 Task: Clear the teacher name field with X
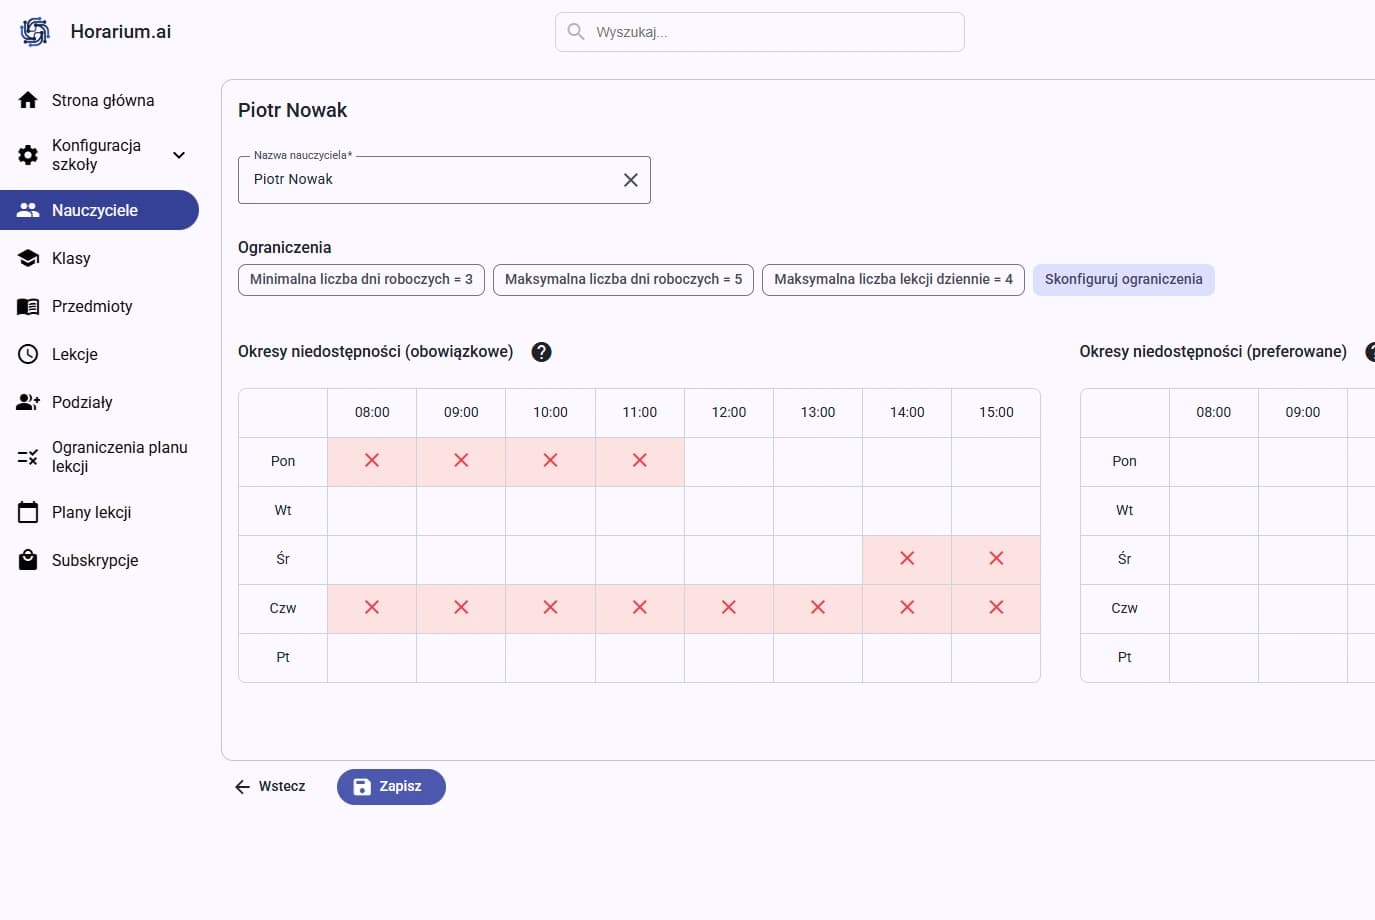(630, 180)
